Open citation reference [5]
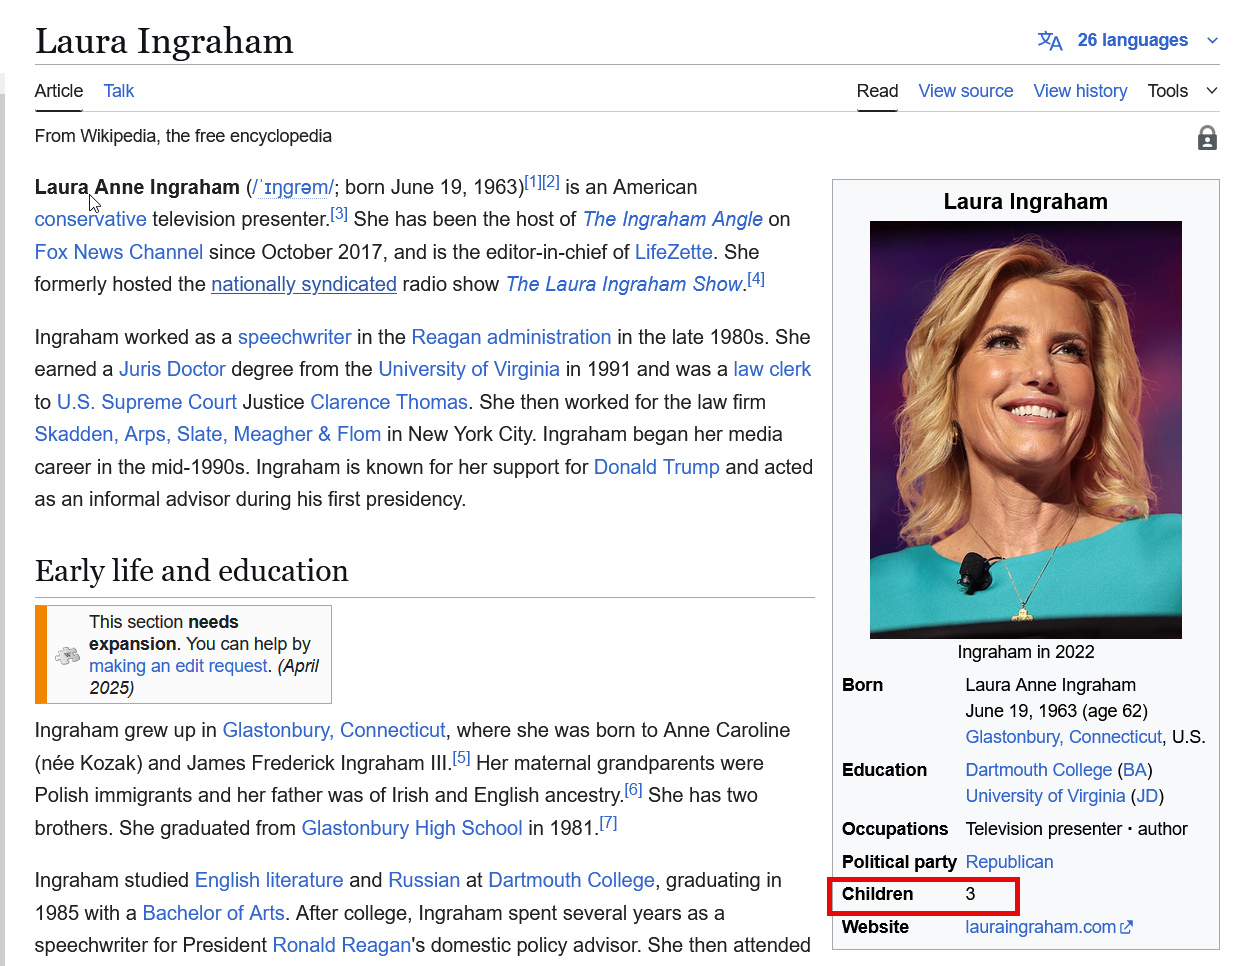This screenshot has width=1240, height=966. click(461, 758)
